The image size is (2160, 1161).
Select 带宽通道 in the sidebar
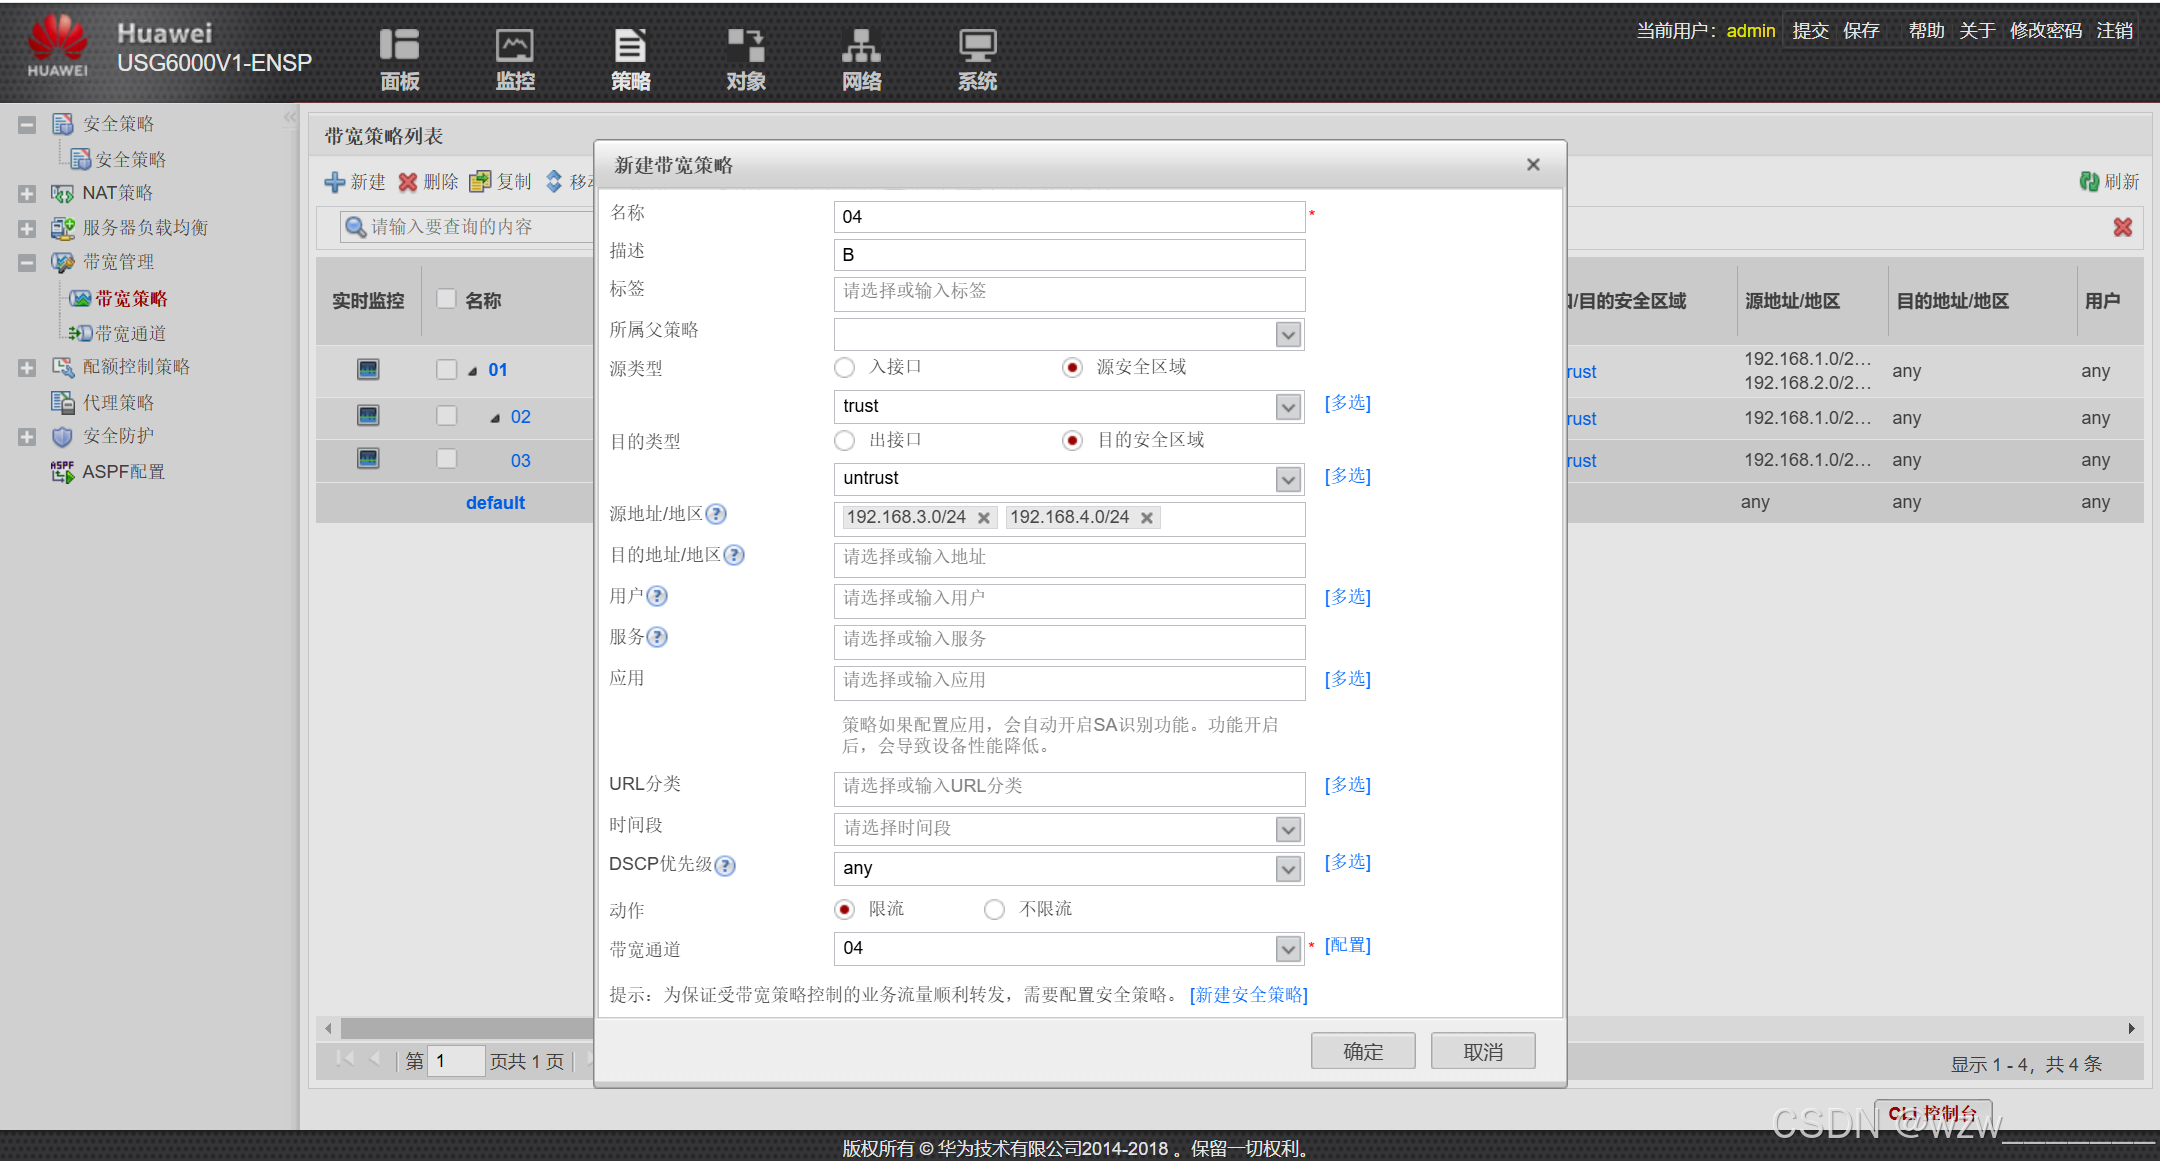(130, 333)
